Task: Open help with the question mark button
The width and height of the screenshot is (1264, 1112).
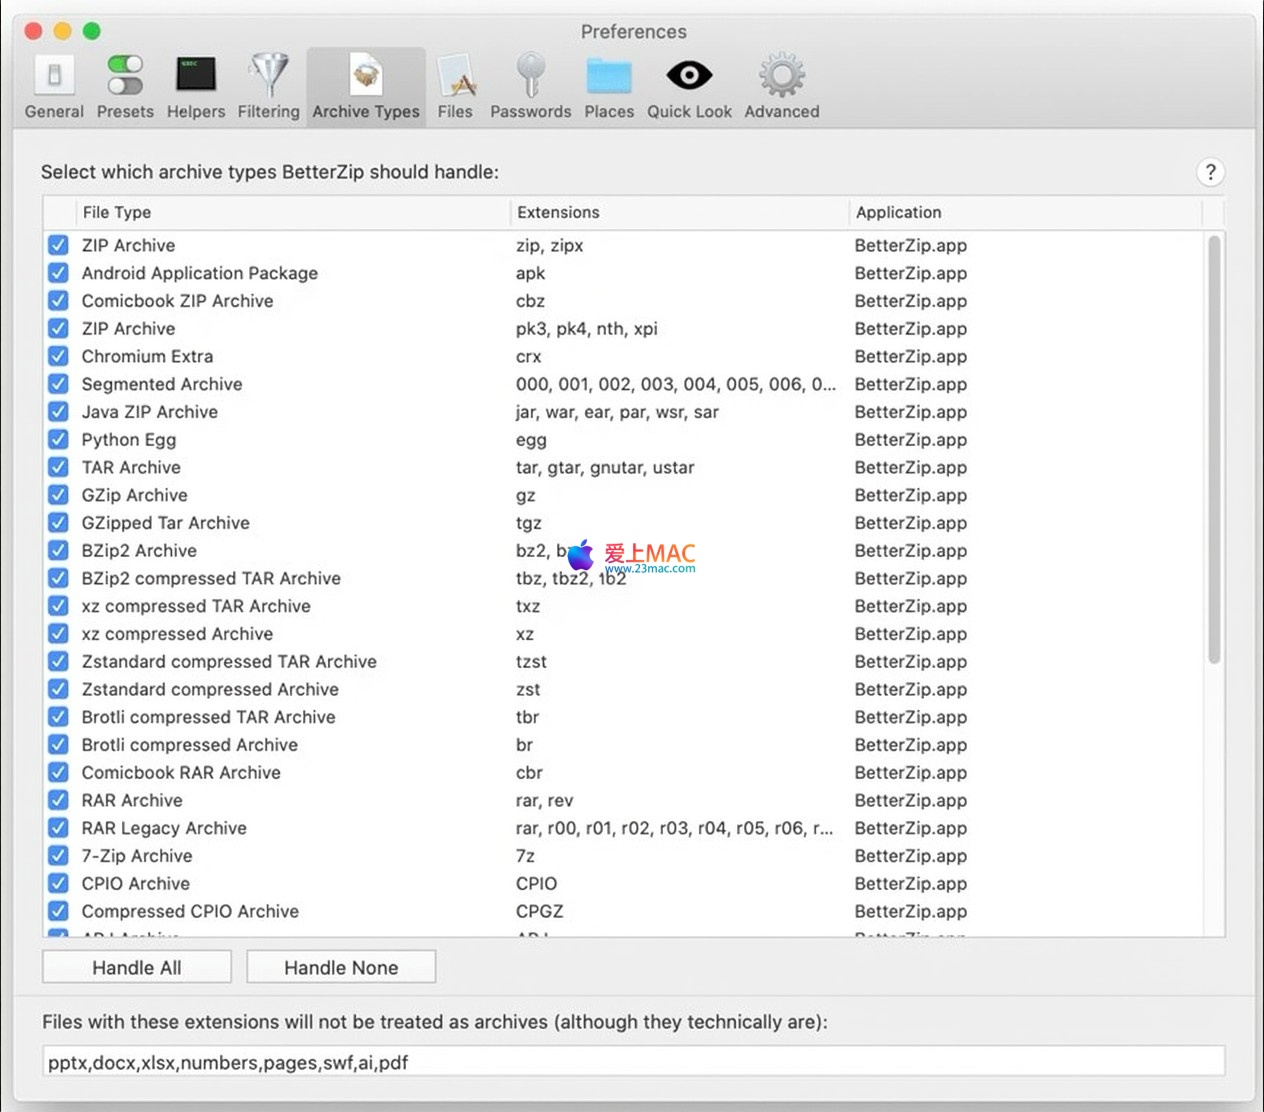Action: pos(1210,172)
